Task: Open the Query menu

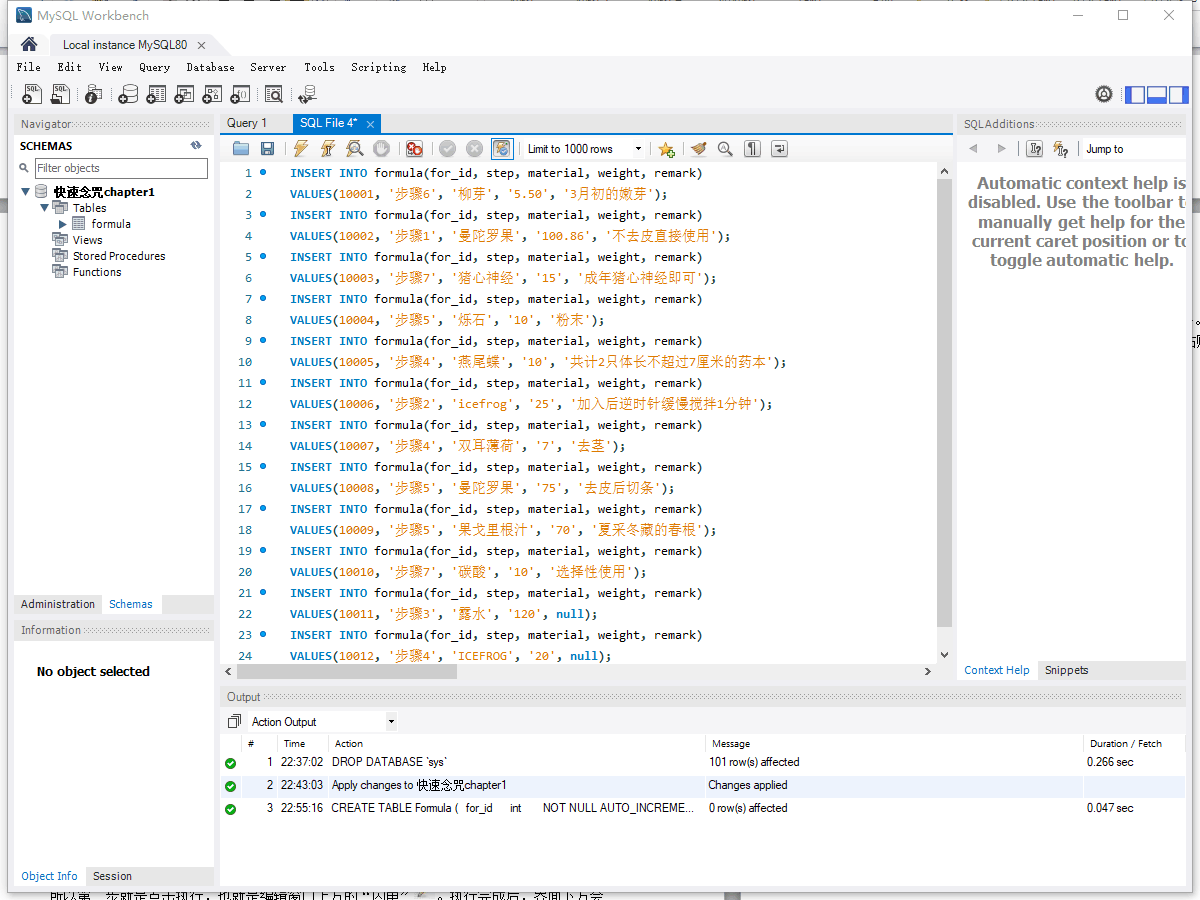Action: [x=155, y=67]
